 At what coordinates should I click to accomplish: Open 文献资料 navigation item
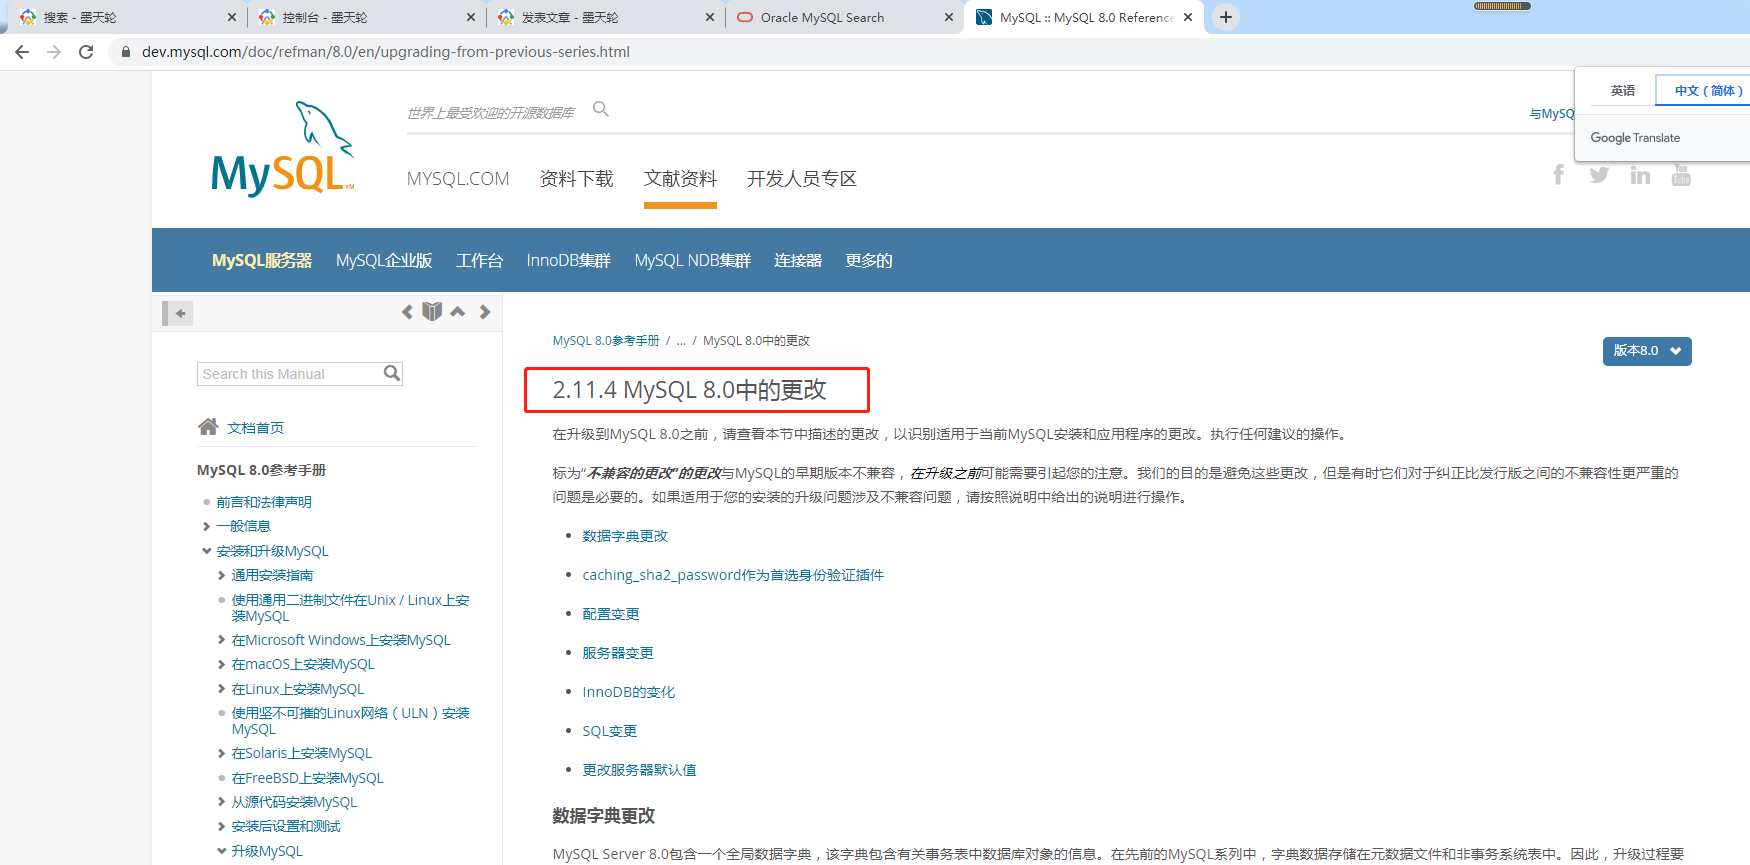680,179
